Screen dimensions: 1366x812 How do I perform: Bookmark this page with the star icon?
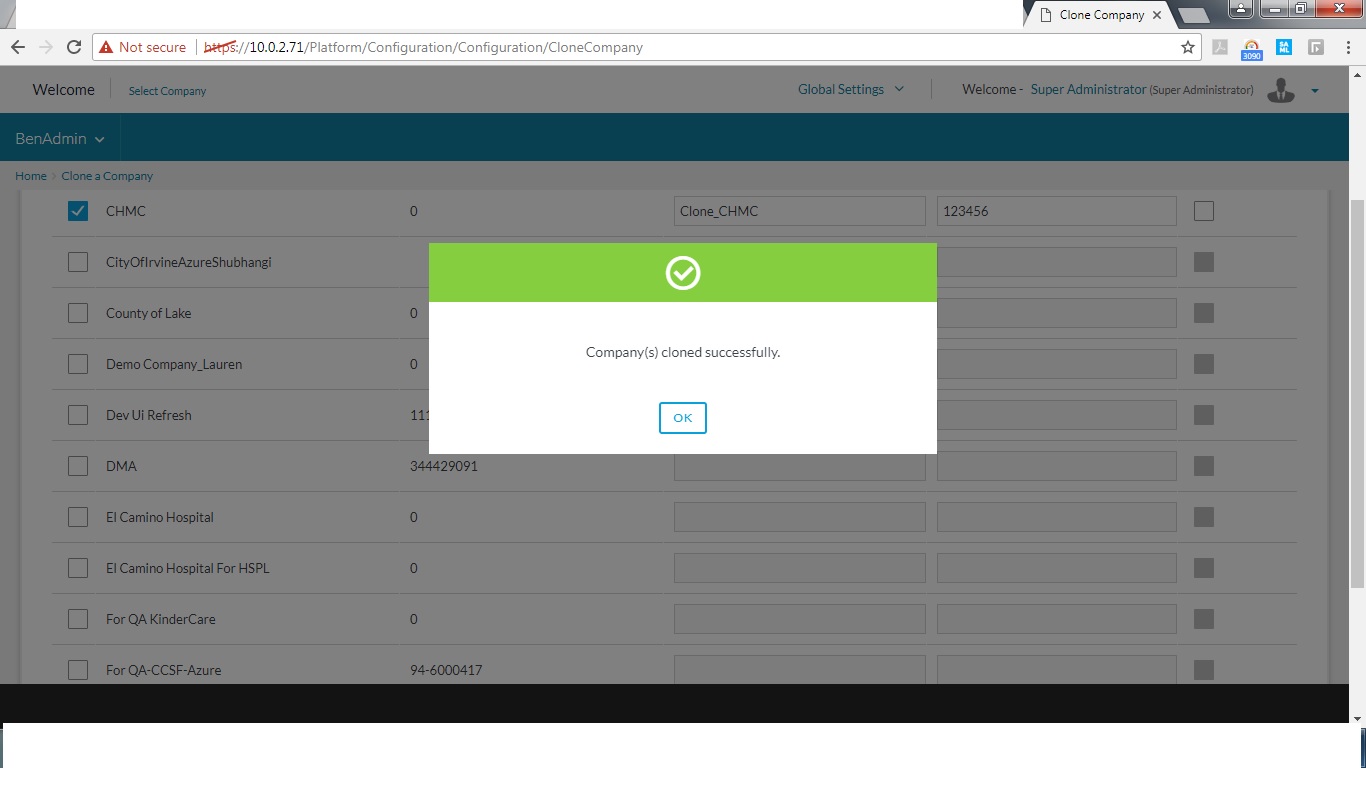pyautogui.click(x=1188, y=47)
